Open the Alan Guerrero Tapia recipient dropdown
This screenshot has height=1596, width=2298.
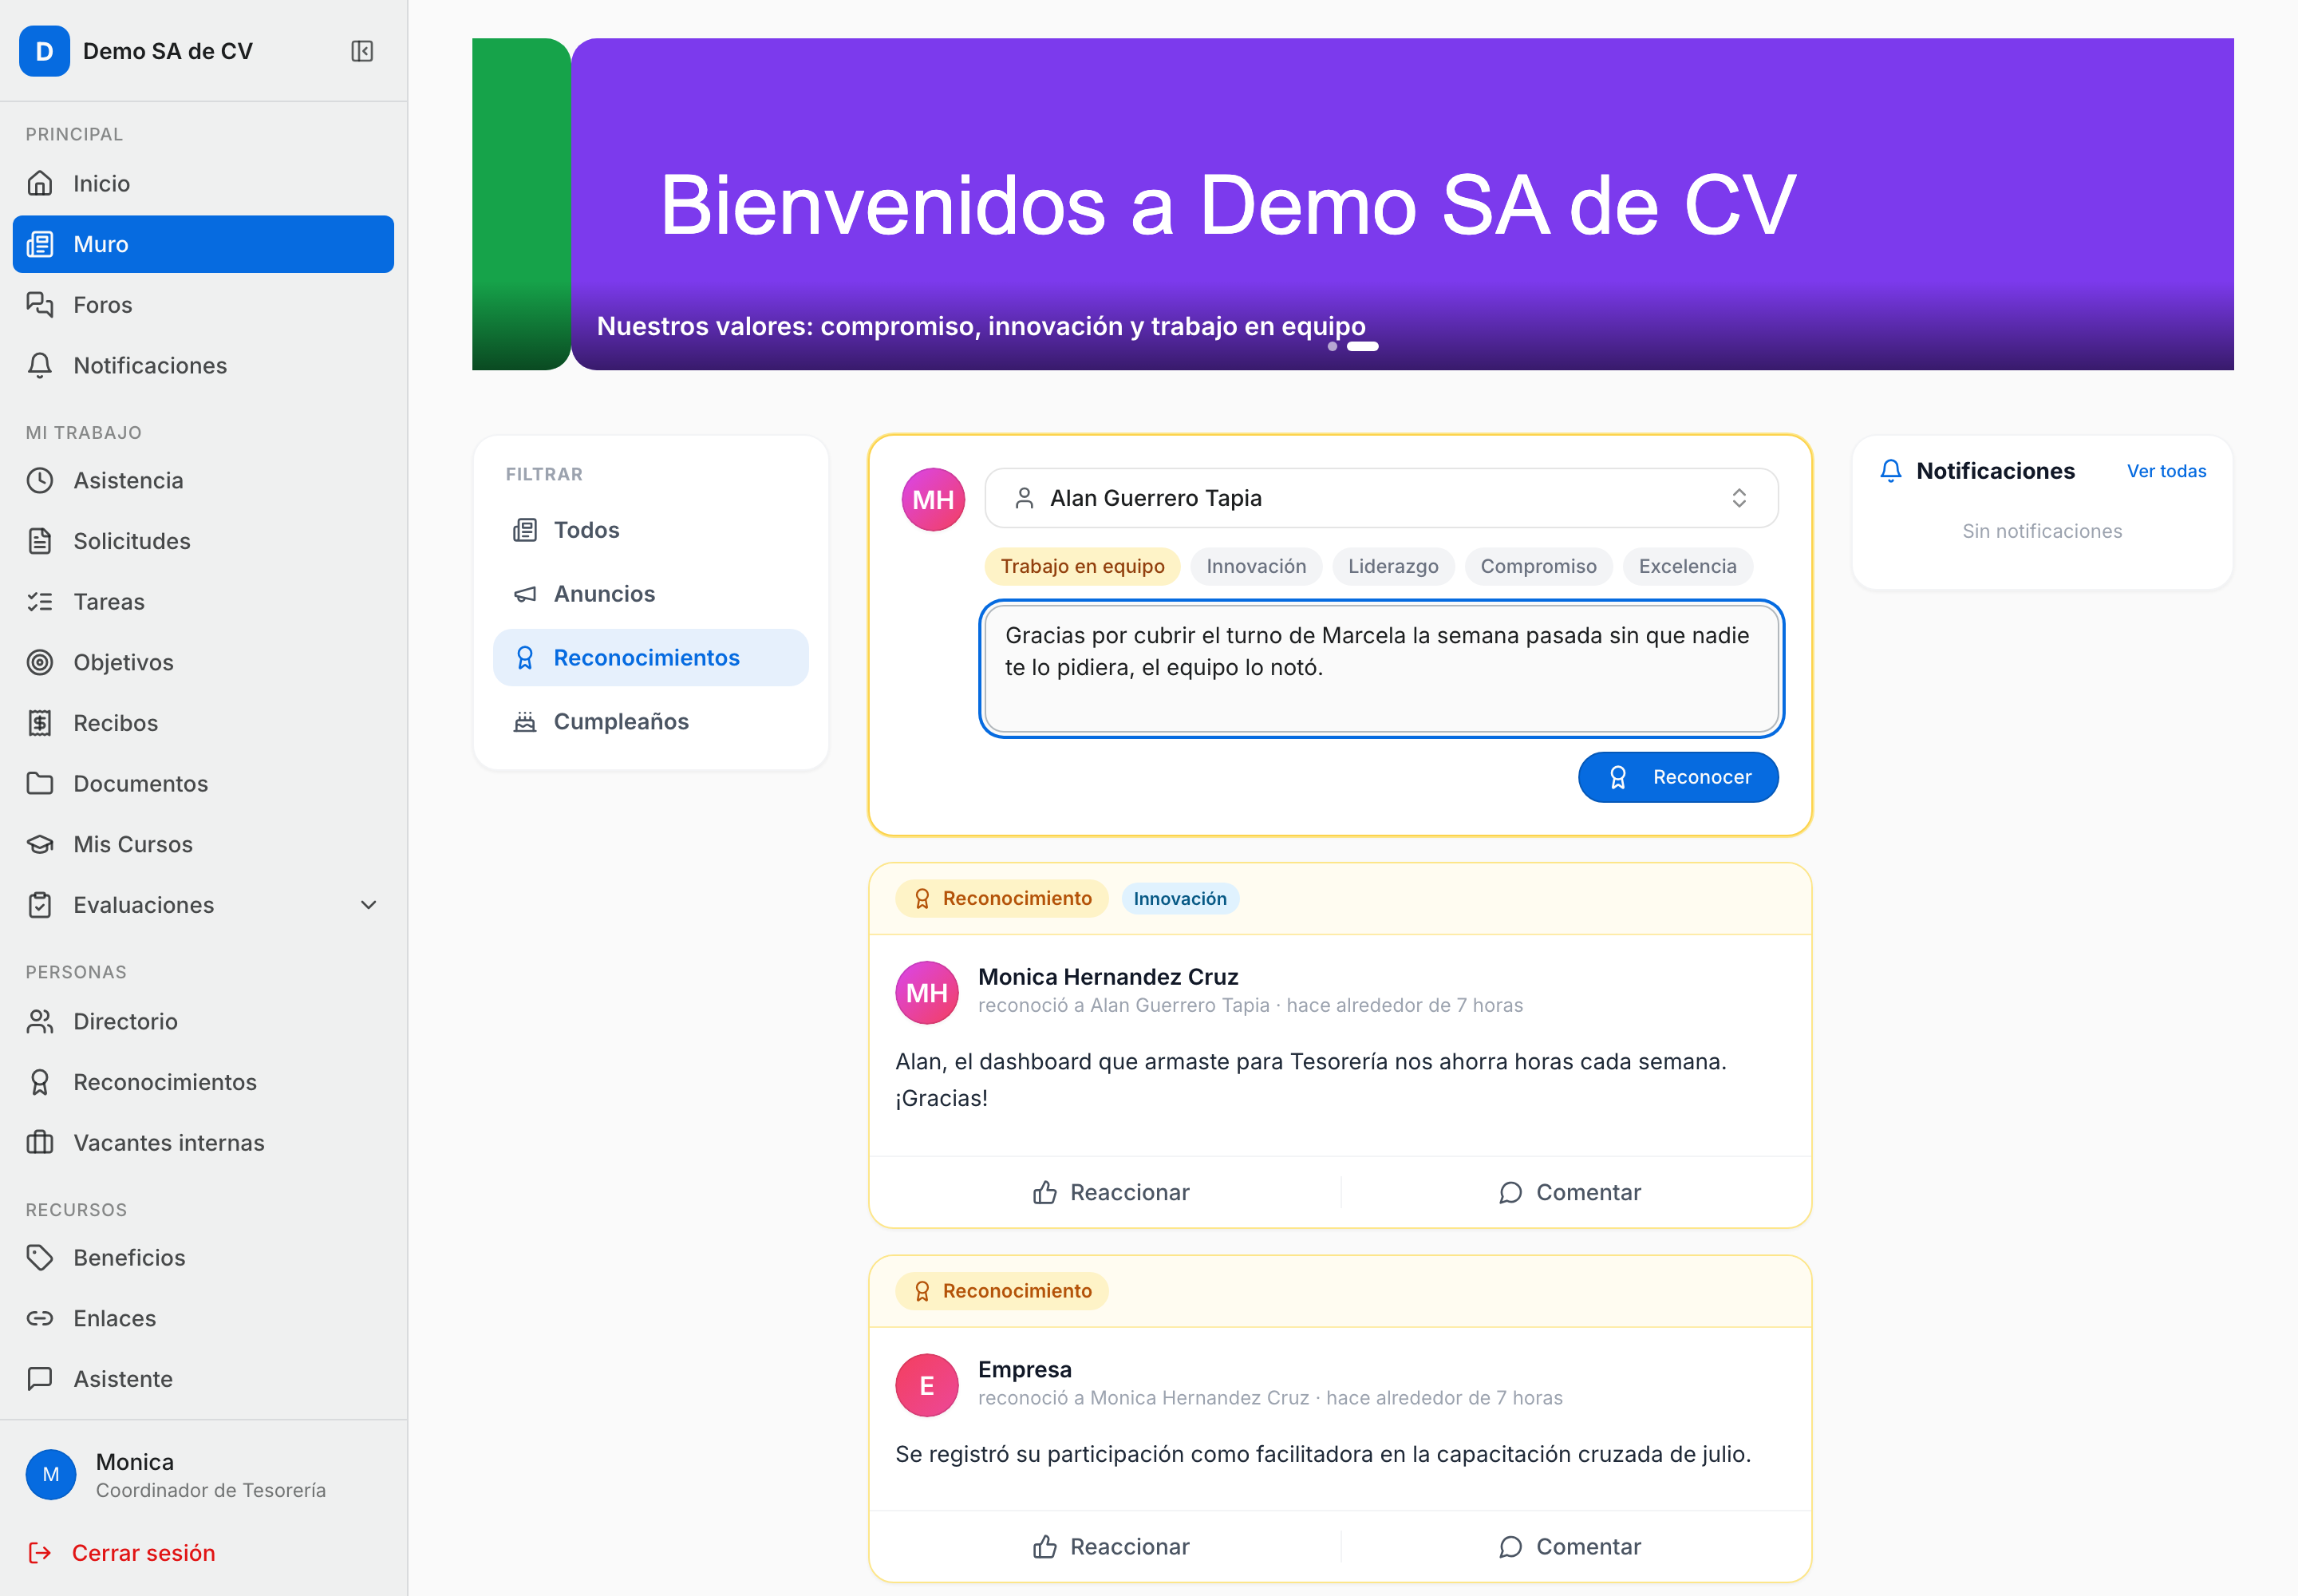[x=1381, y=498]
